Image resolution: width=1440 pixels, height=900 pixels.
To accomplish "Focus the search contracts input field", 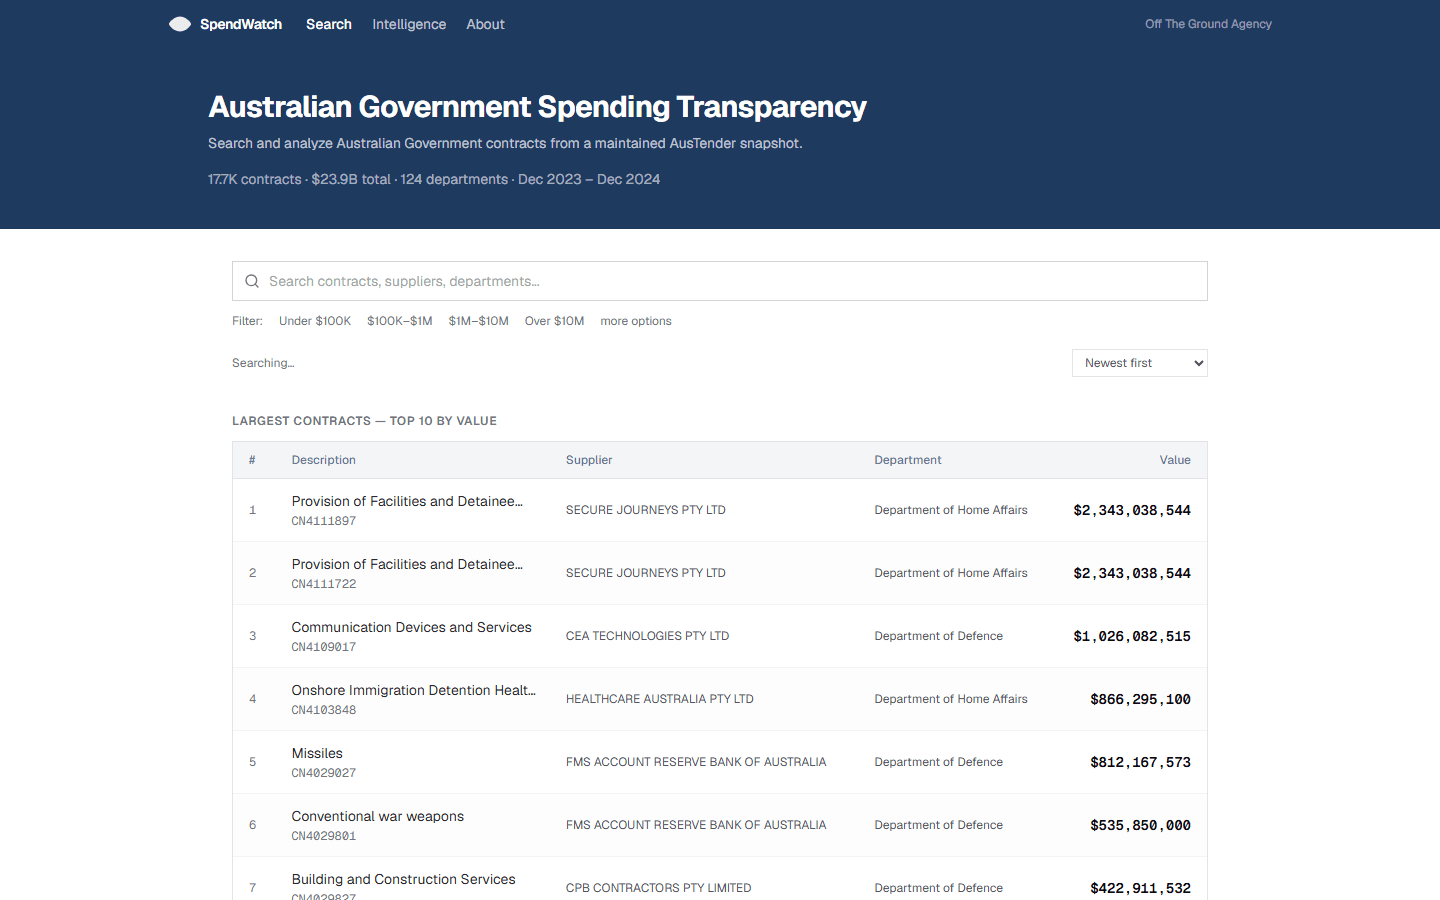I will pos(720,281).
